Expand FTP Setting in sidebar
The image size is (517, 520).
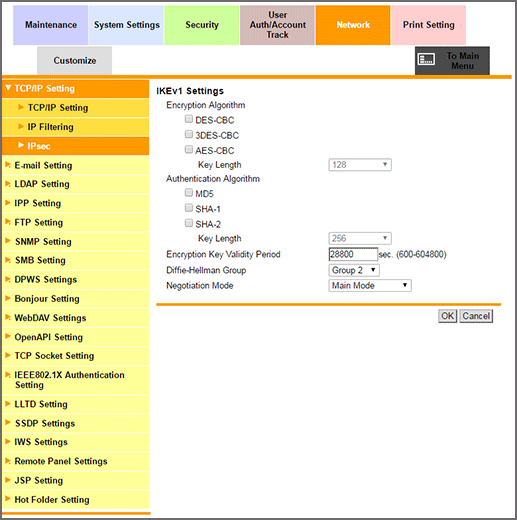coord(75,223)
